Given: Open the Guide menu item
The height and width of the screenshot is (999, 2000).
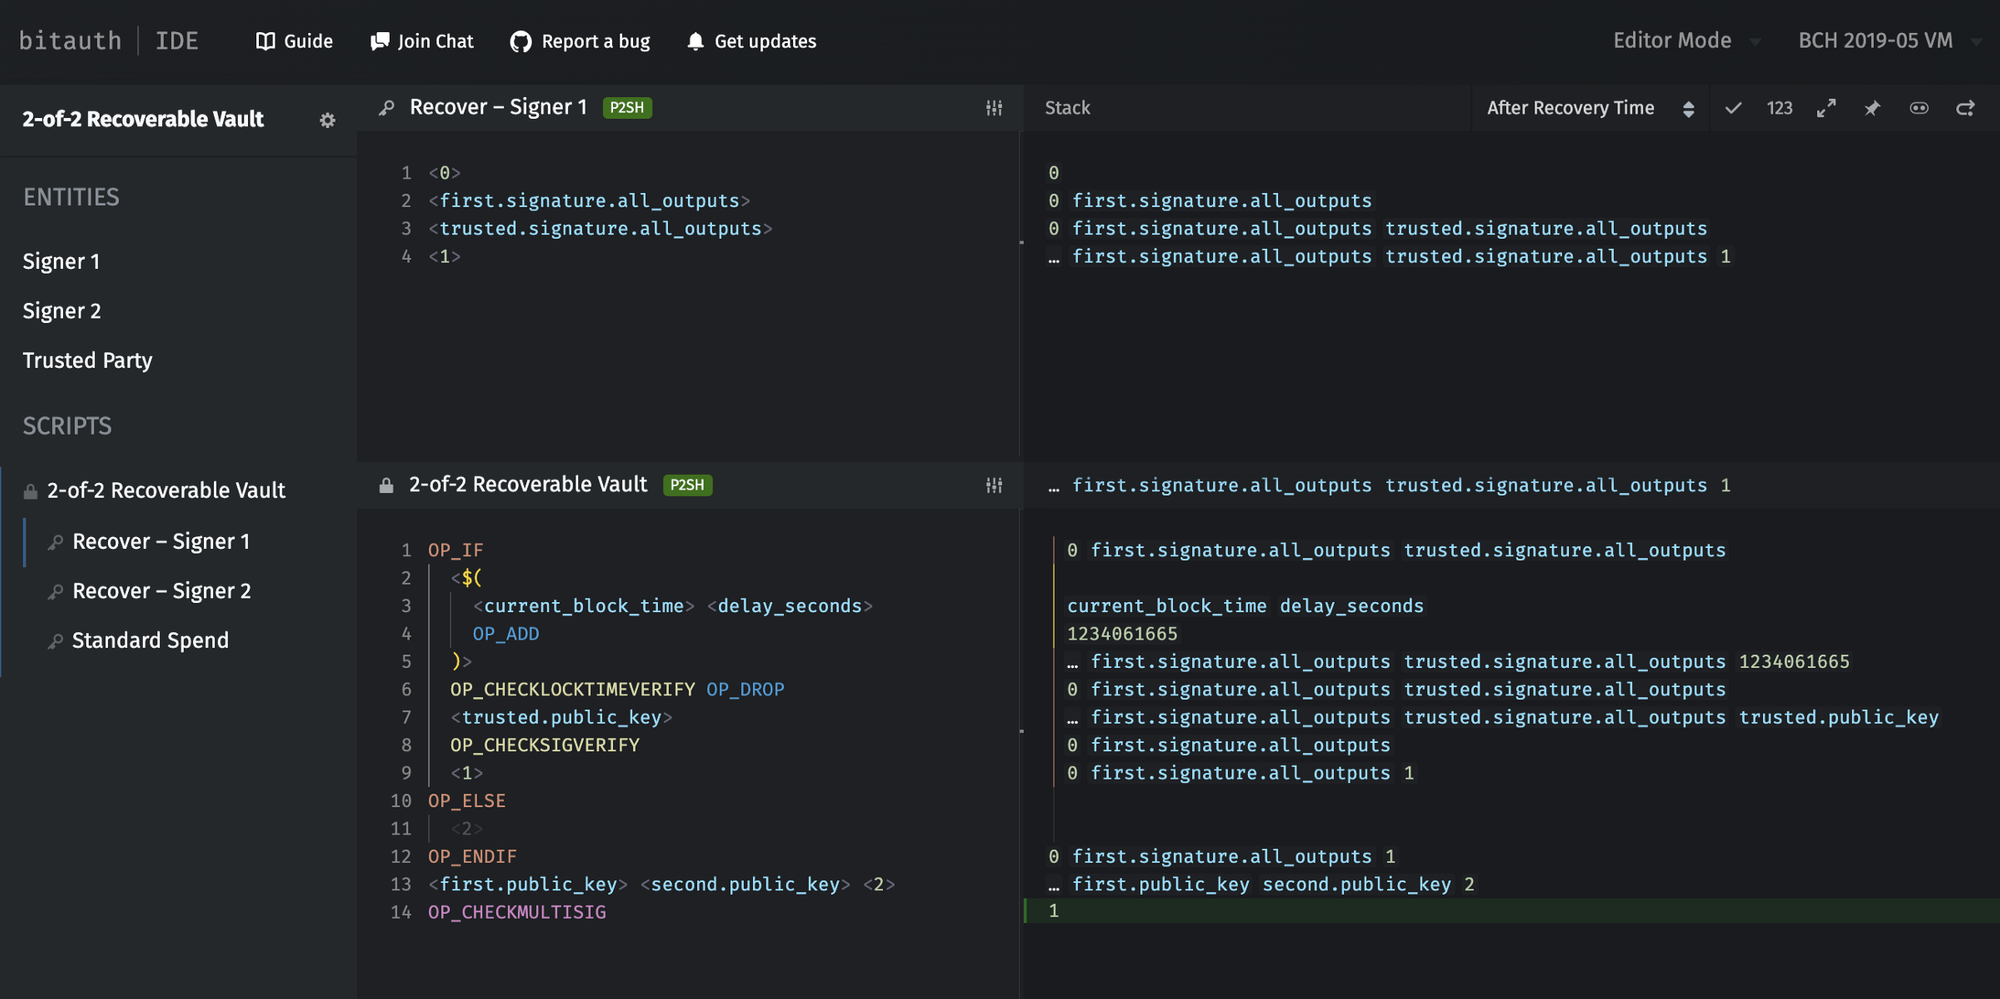Looking at the screenshot, I should 293,41.
